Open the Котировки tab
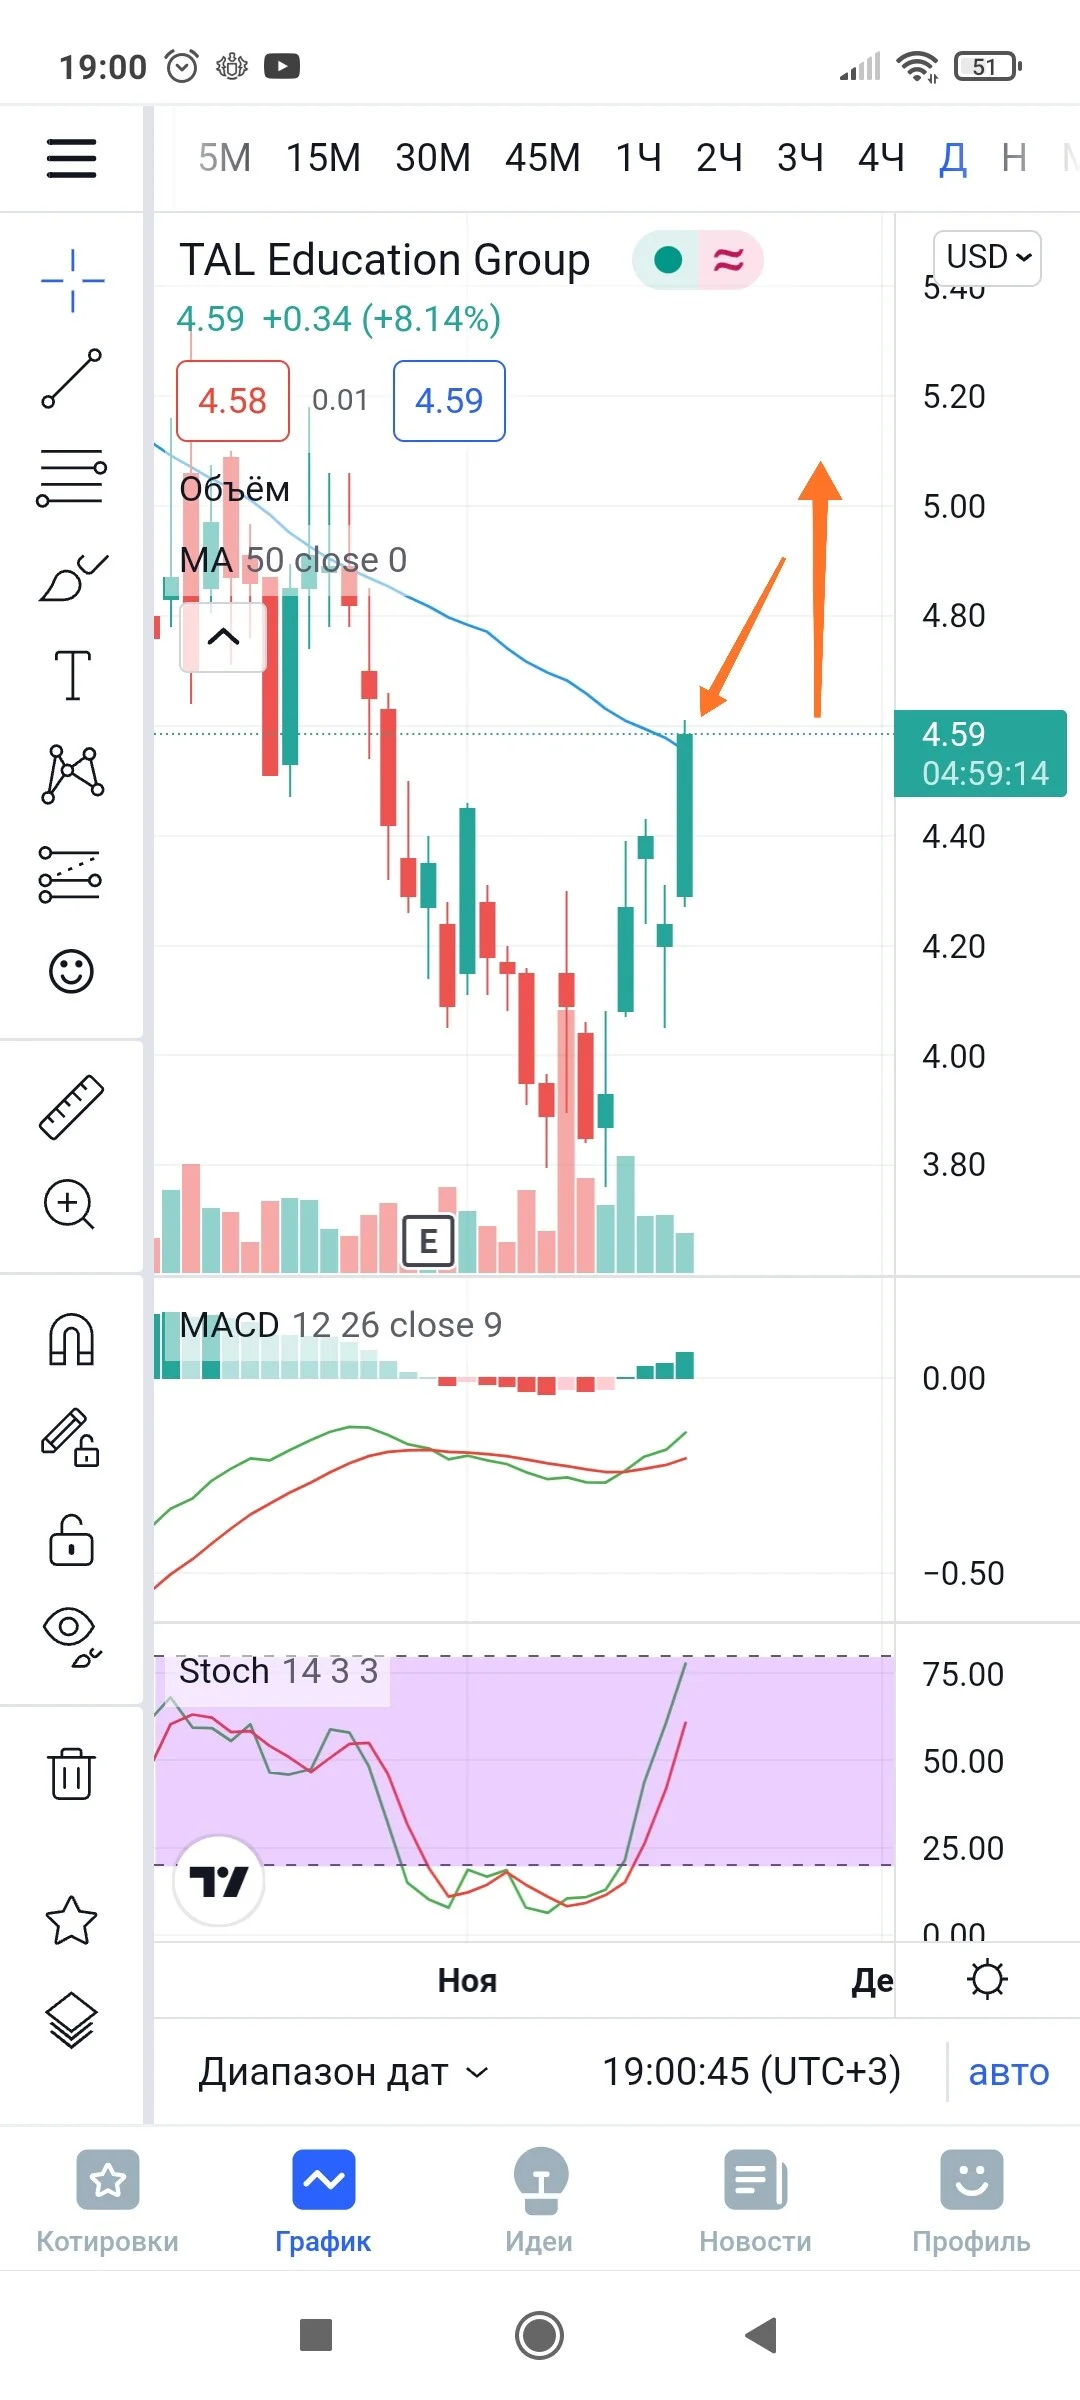Screen dimensions: 1080x2400 [x=108, y=2202]
